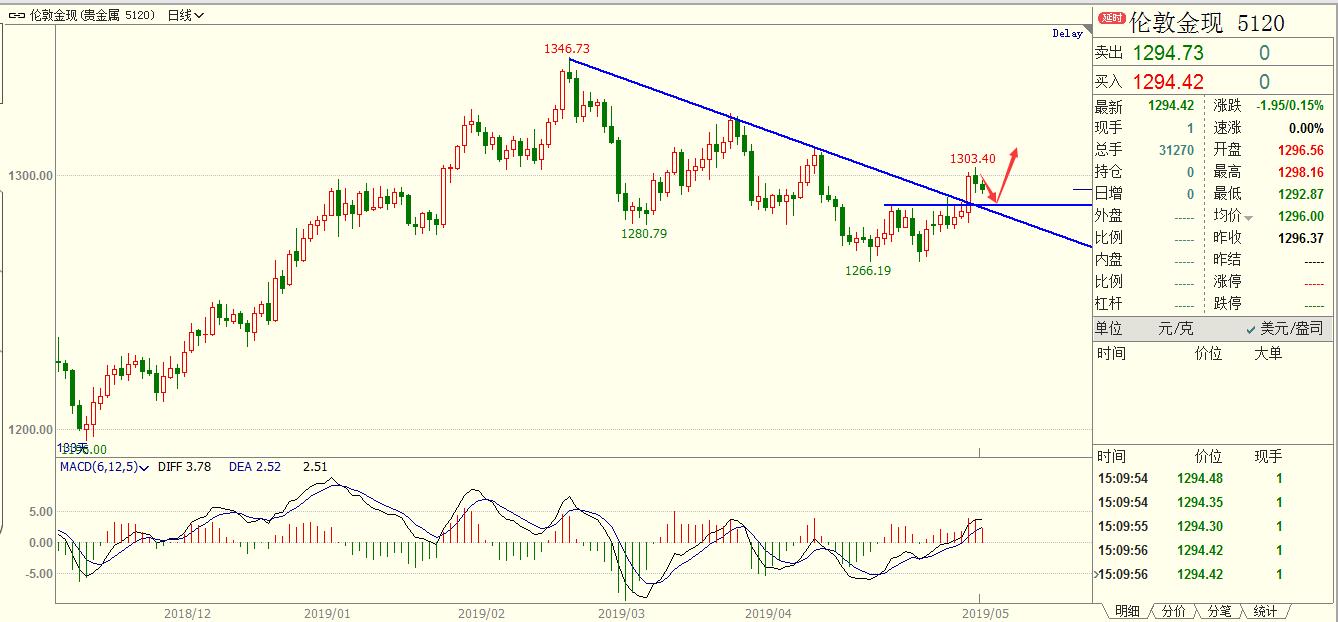This screenshot has height=622, width=1338.
Task: Click the small arrow beside 均价
Action: pos(1248,217)
